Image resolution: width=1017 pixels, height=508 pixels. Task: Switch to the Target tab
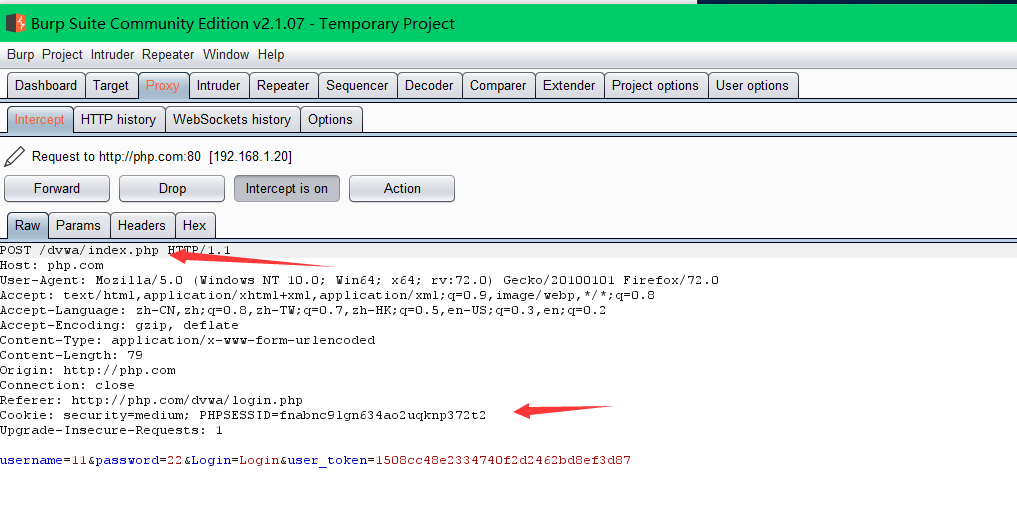[x=111, y=86]
